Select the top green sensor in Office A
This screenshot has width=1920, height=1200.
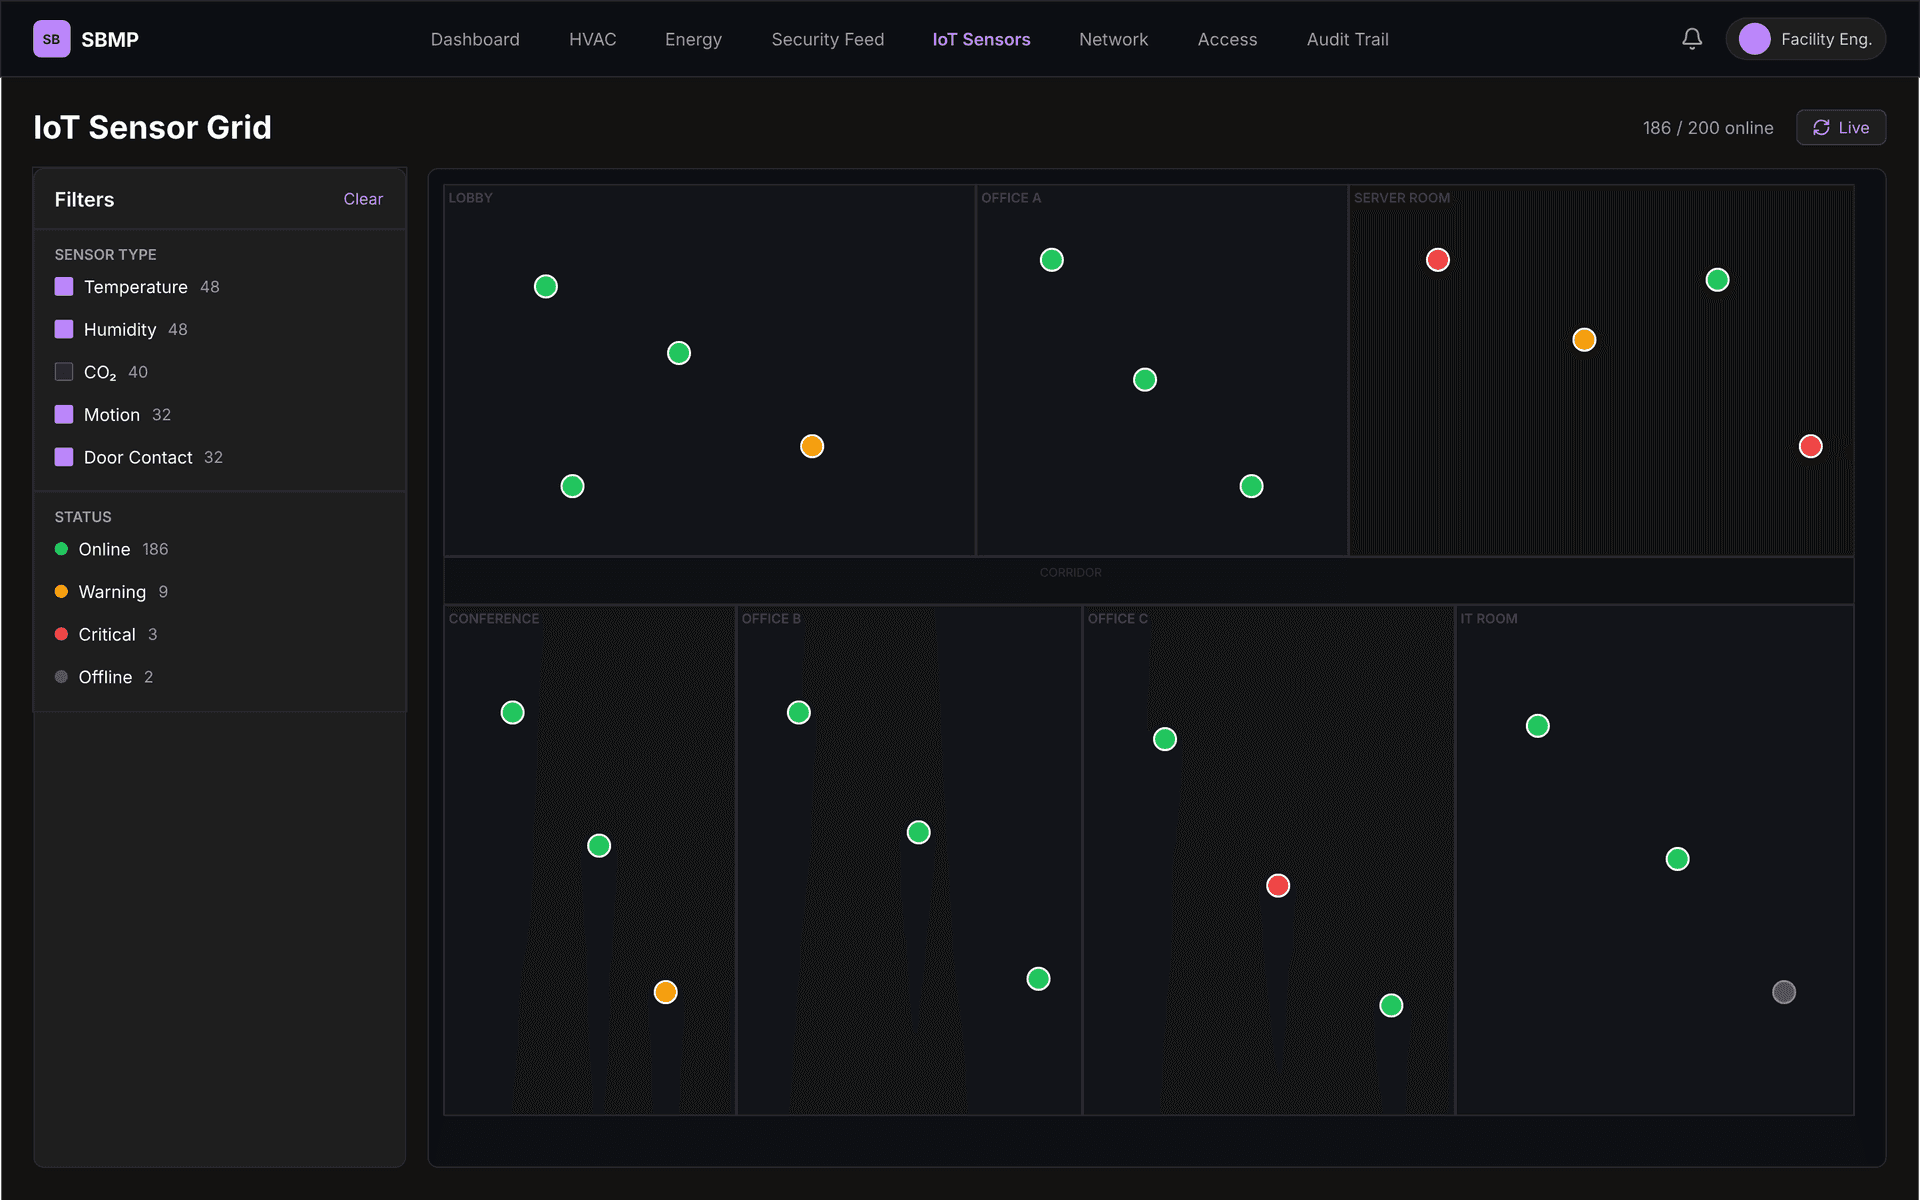coord(1051,260)
